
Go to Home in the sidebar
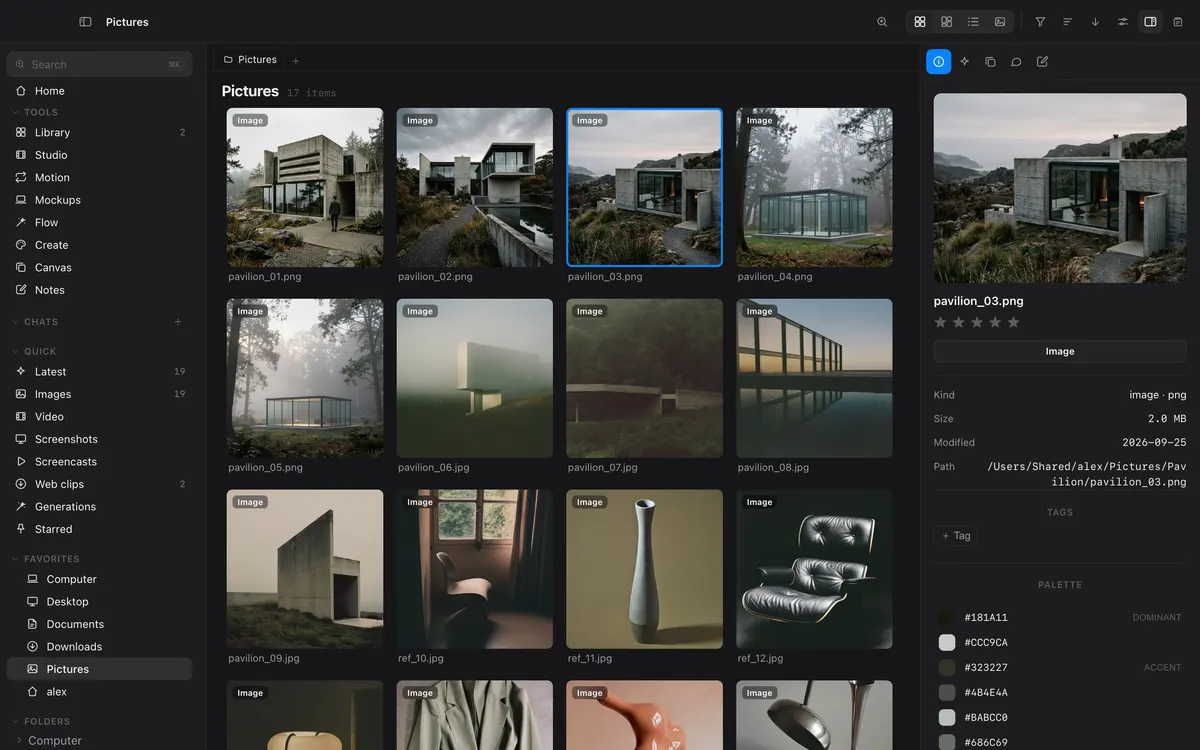[99, 91]
